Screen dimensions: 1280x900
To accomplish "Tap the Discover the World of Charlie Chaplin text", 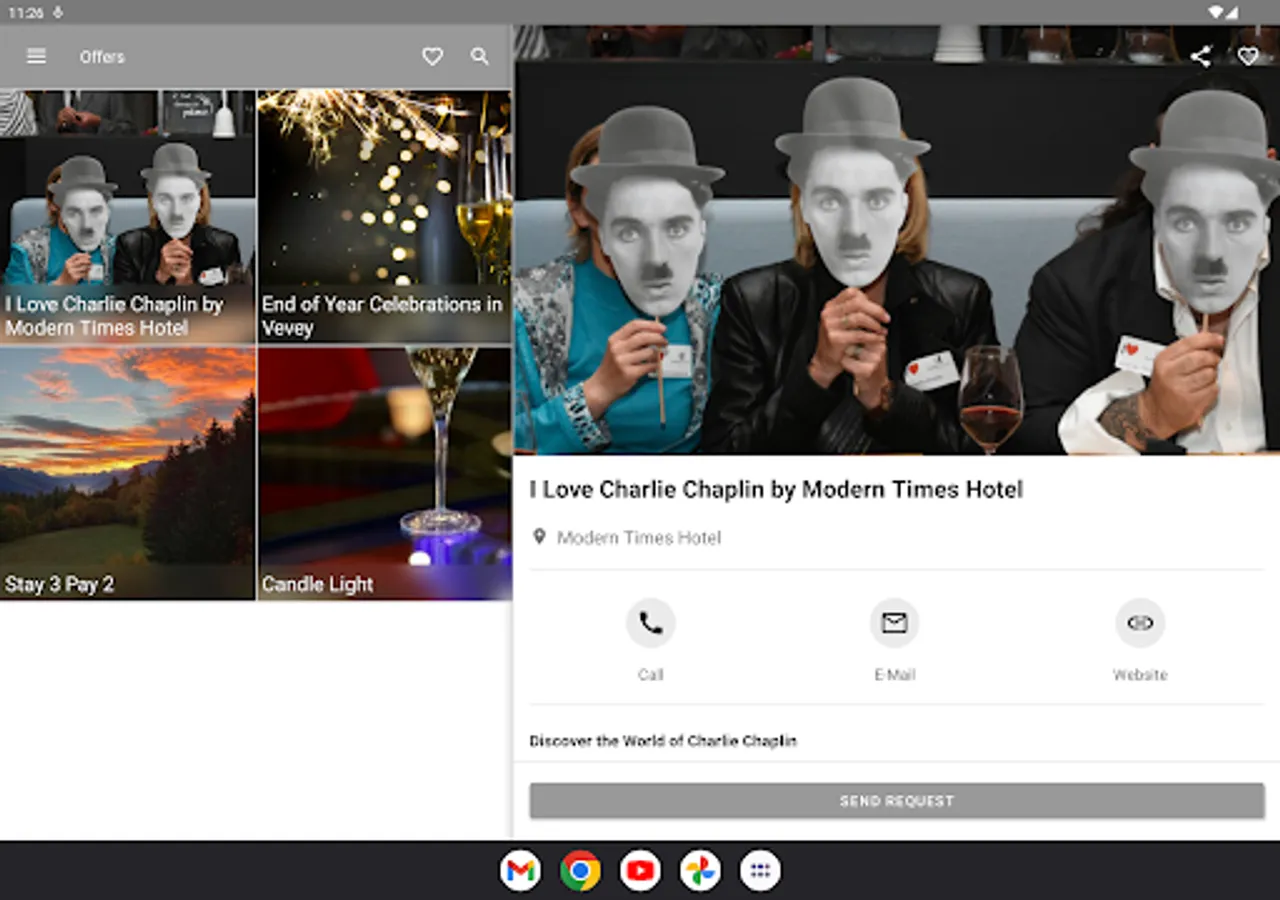I will [663, 741].
